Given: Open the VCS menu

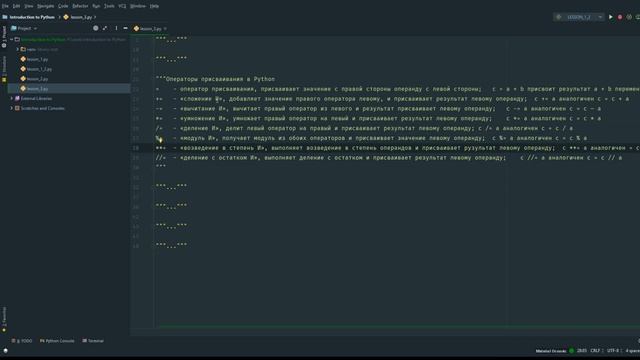Looking at the screenshot, I should tap(122, 6).
